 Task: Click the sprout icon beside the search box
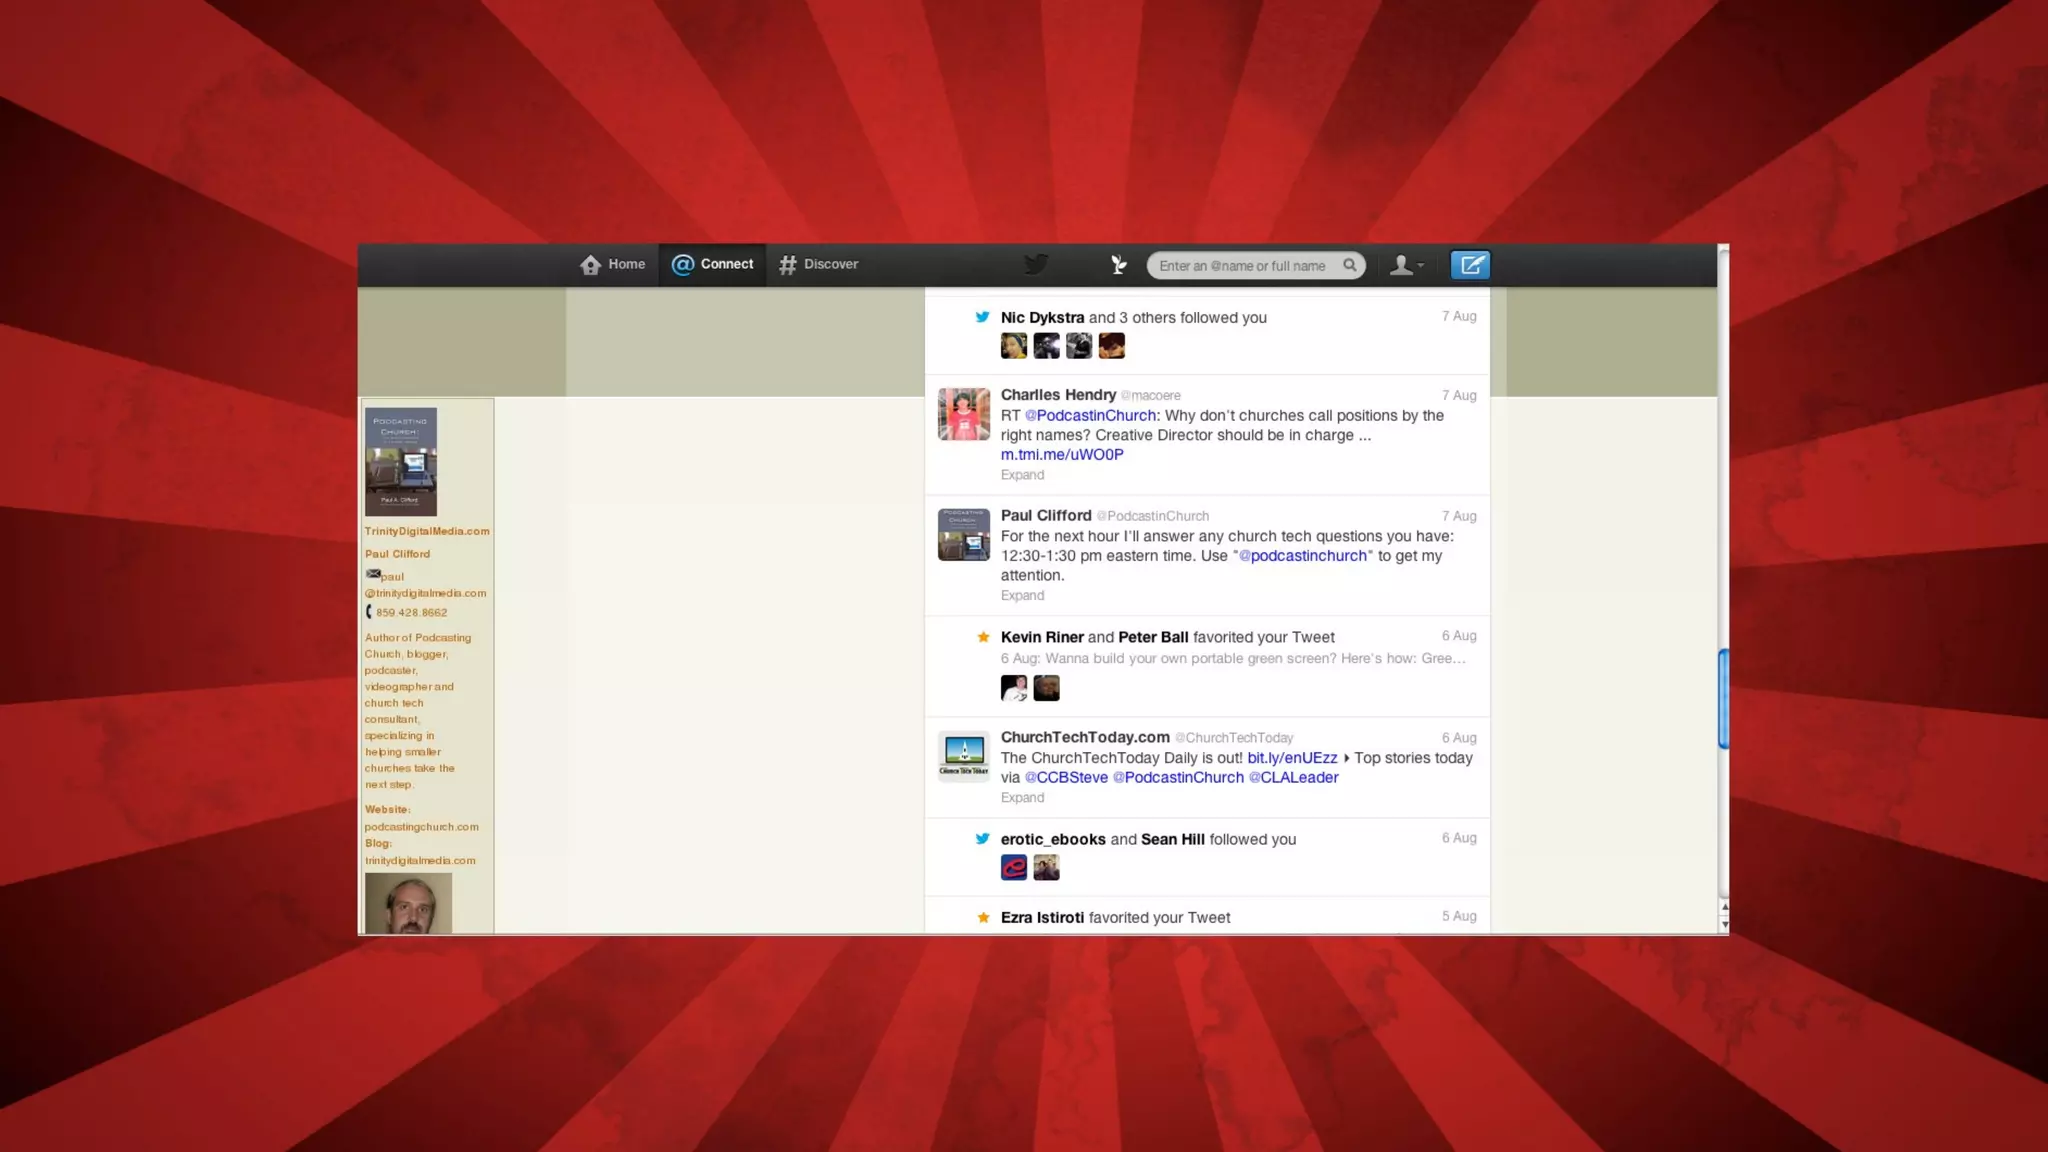[1119, 265]
